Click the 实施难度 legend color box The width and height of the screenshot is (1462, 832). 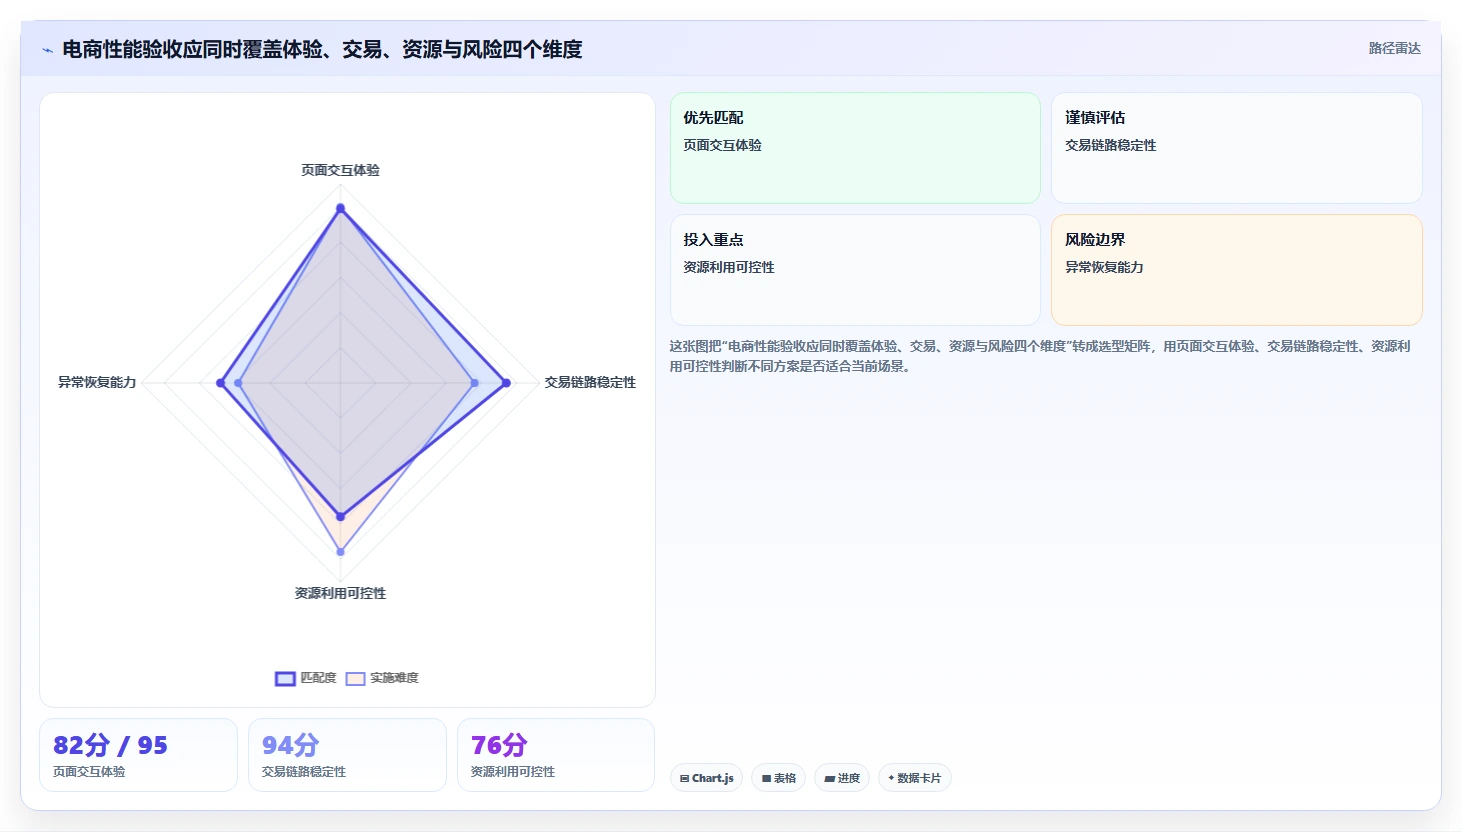tap(355, 679)
